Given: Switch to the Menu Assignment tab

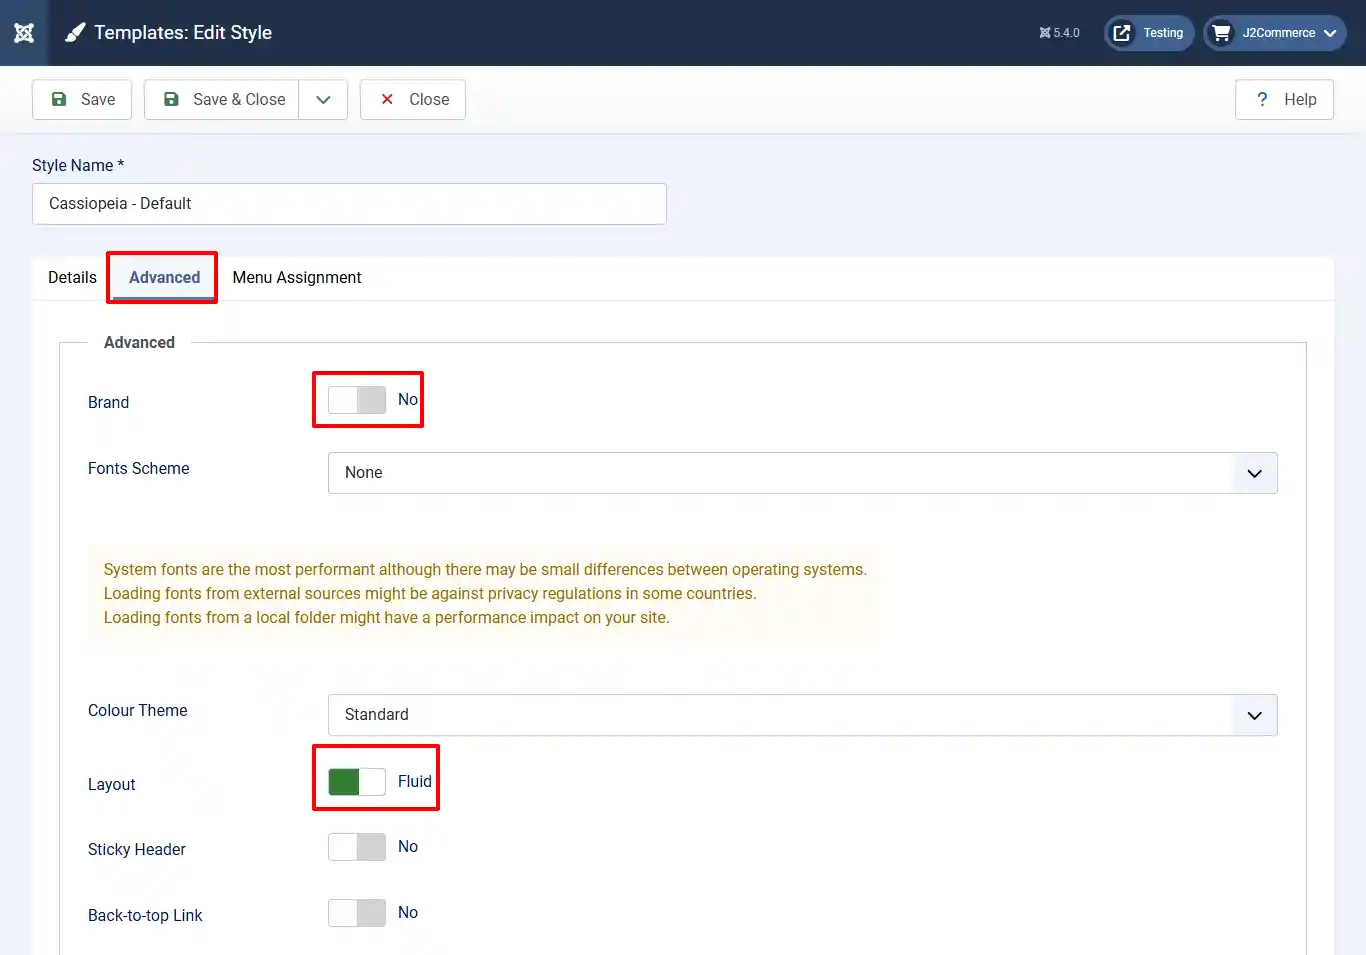Looking at the screenshot, I should (x=297, y=278).
